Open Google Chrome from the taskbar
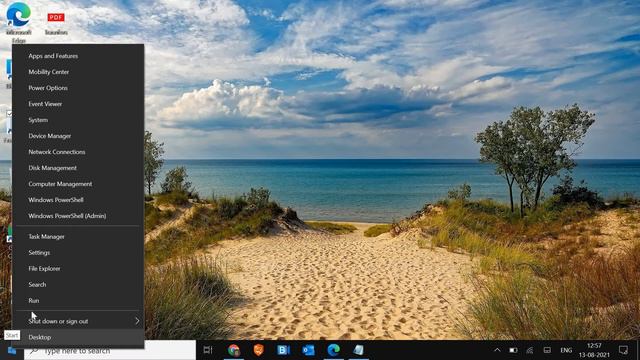Image resolution: width=640 pixels, height=360 pixels. (233, 350)
